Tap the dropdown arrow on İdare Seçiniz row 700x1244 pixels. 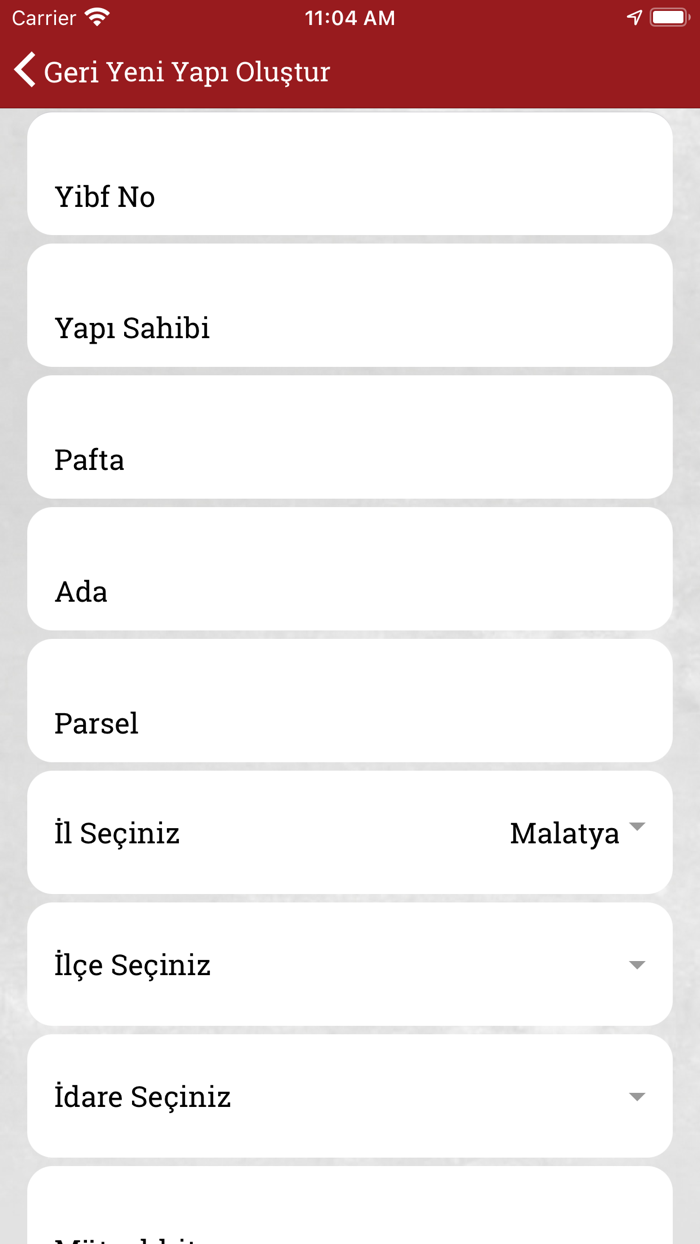click(x=638, y=1096)
